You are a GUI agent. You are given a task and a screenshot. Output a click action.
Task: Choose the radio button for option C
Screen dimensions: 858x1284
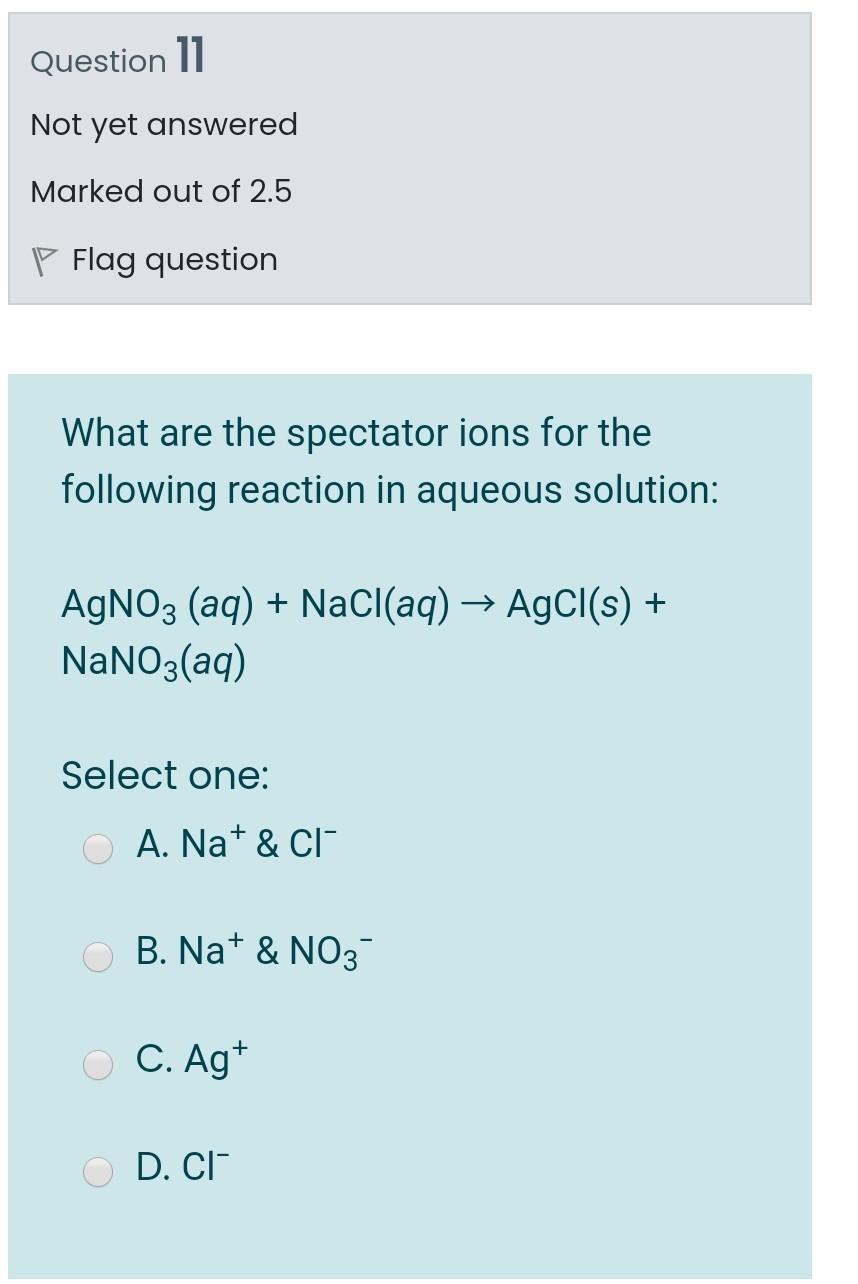[97, 1065]
